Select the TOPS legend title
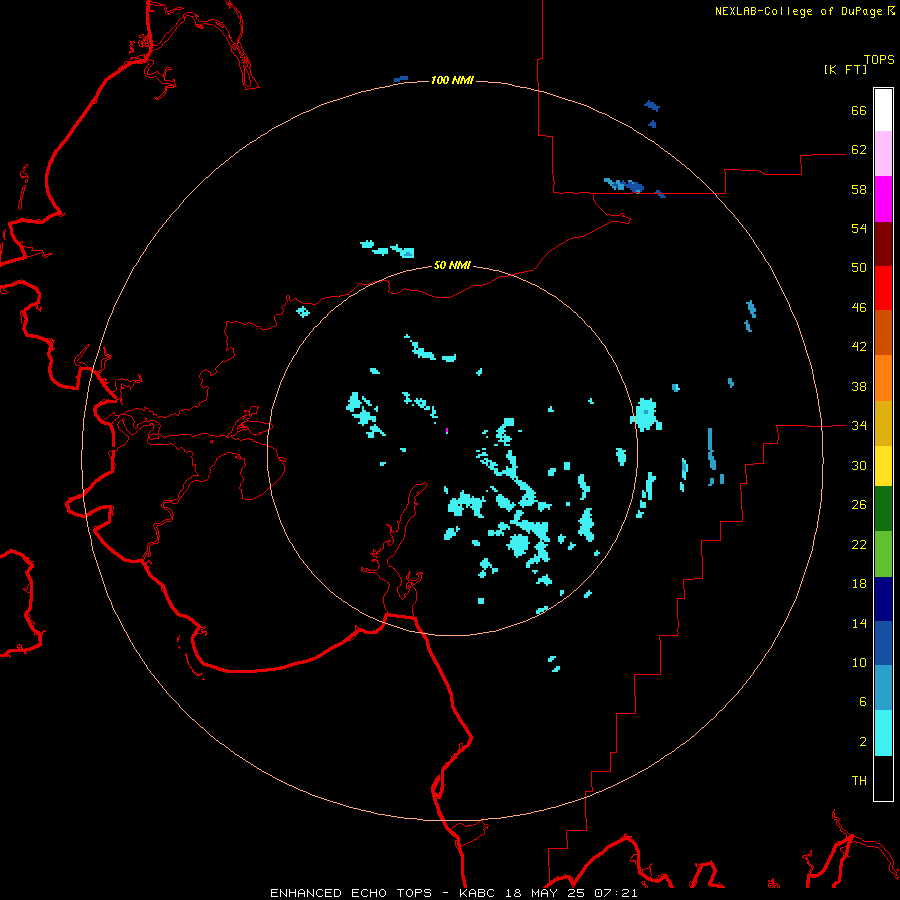The height and width of the screenshot is (900, 900). point(879,60)
